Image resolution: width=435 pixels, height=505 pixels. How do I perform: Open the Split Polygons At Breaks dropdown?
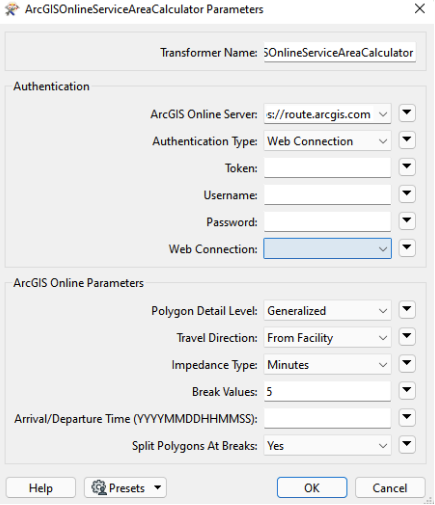pos(327,446)
